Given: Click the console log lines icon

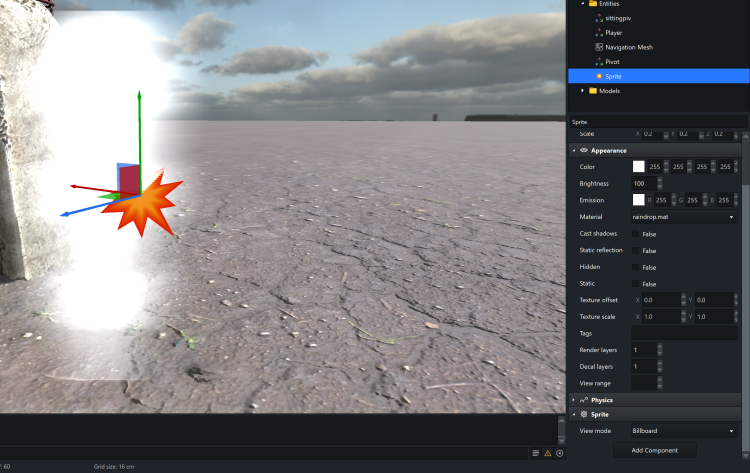Looking at the screenshot, I should [536, 453].
